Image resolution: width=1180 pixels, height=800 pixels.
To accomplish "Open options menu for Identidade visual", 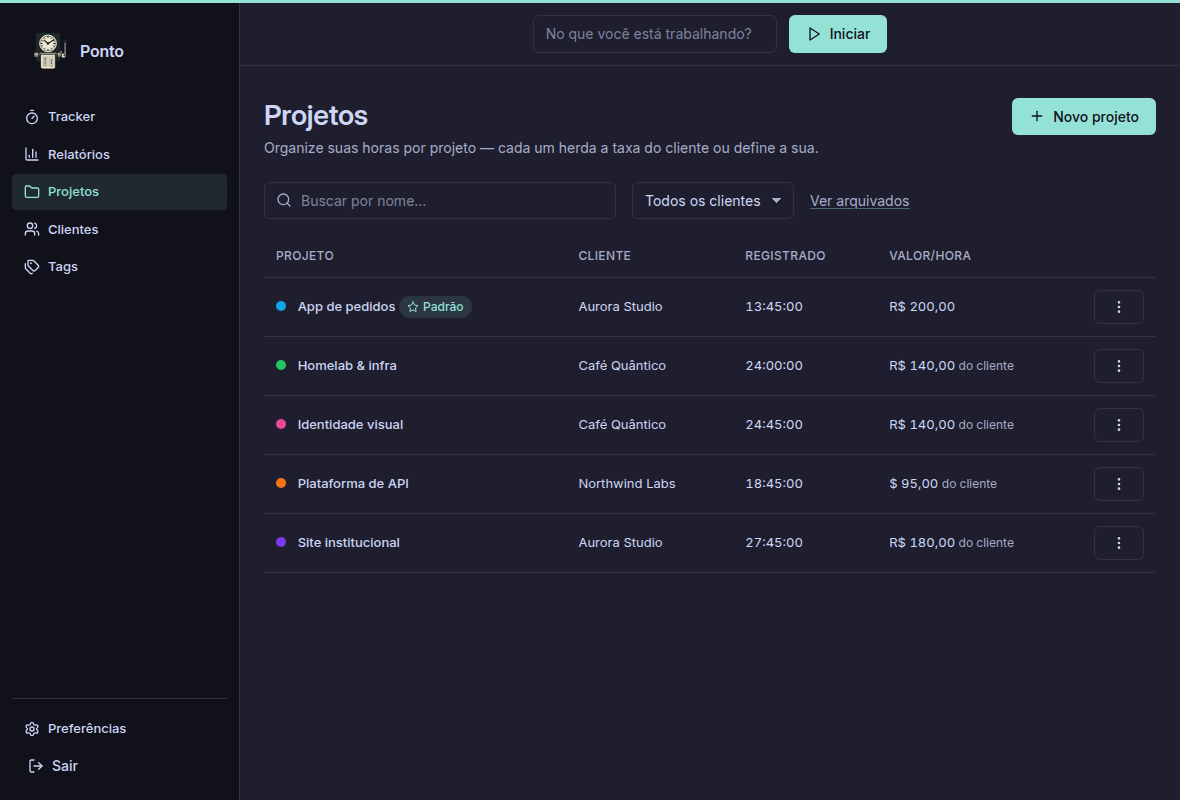I will point(1118,425).
